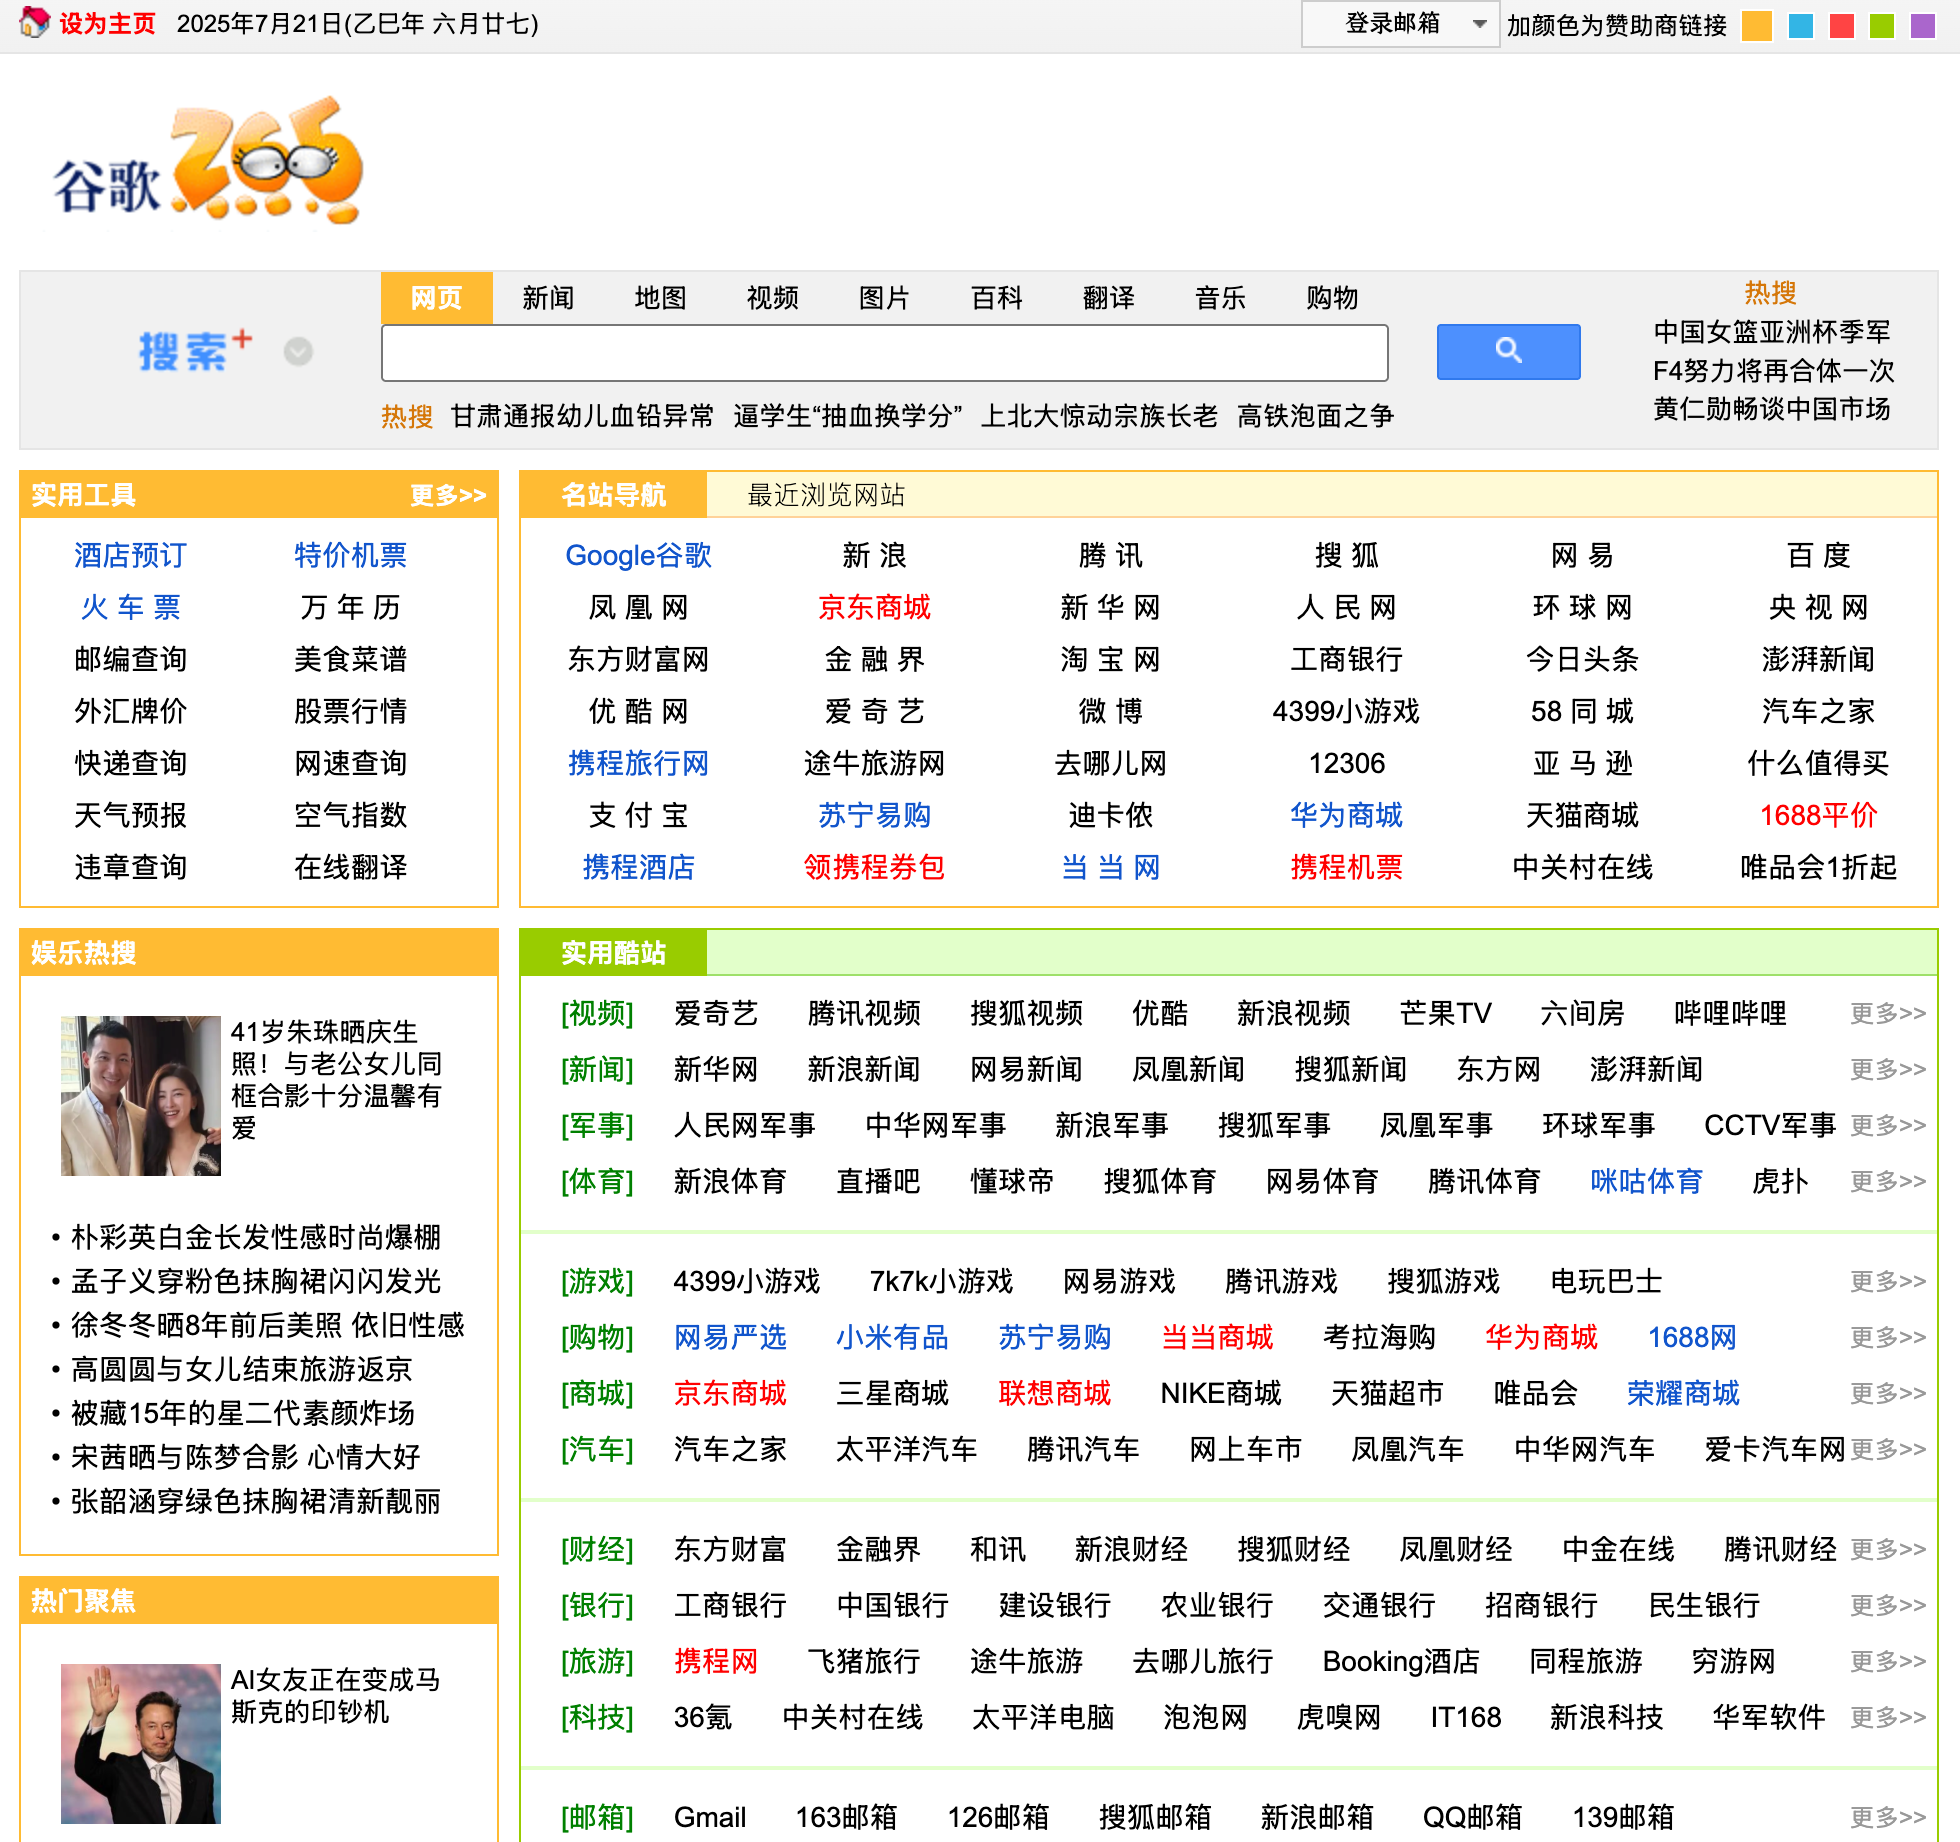Pick the orange sponsor color swatch
Viewport: 1960px width, 1842px height.
pos(1756,25)
